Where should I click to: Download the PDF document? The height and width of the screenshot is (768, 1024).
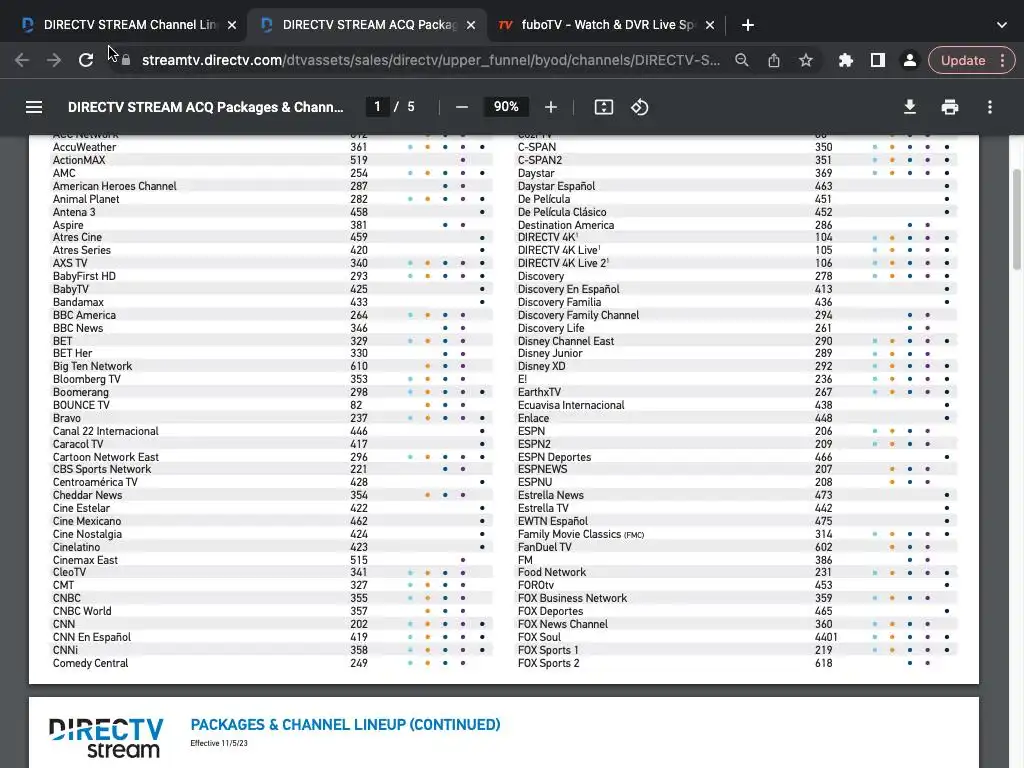click(x=910, y=107)
